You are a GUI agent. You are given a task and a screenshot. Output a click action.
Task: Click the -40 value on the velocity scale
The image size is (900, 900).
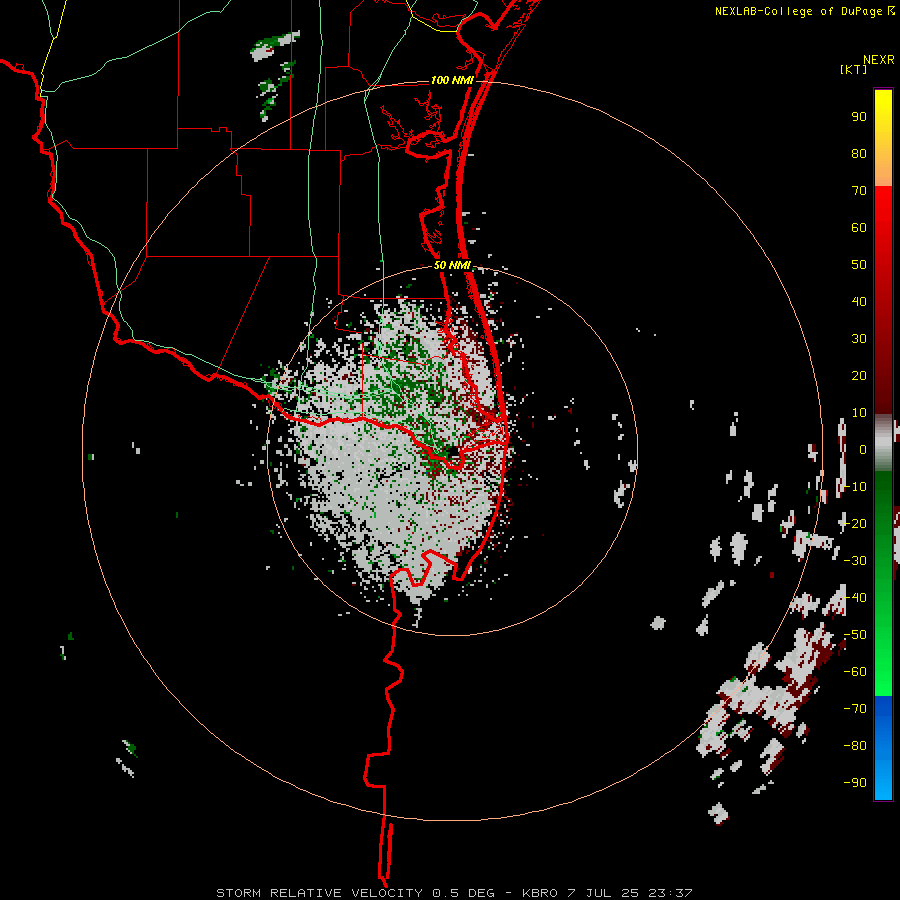[x=855, y=598]
